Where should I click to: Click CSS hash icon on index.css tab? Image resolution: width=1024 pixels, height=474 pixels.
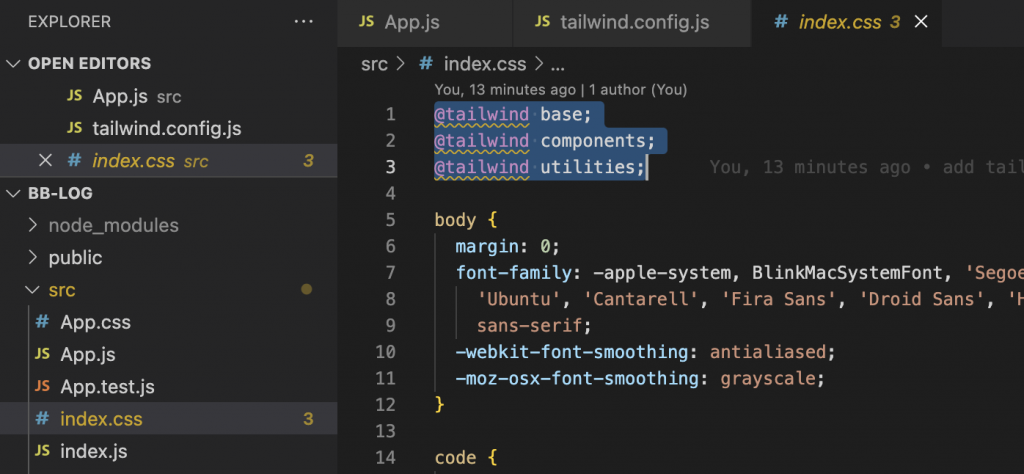(x=781, y=21)
